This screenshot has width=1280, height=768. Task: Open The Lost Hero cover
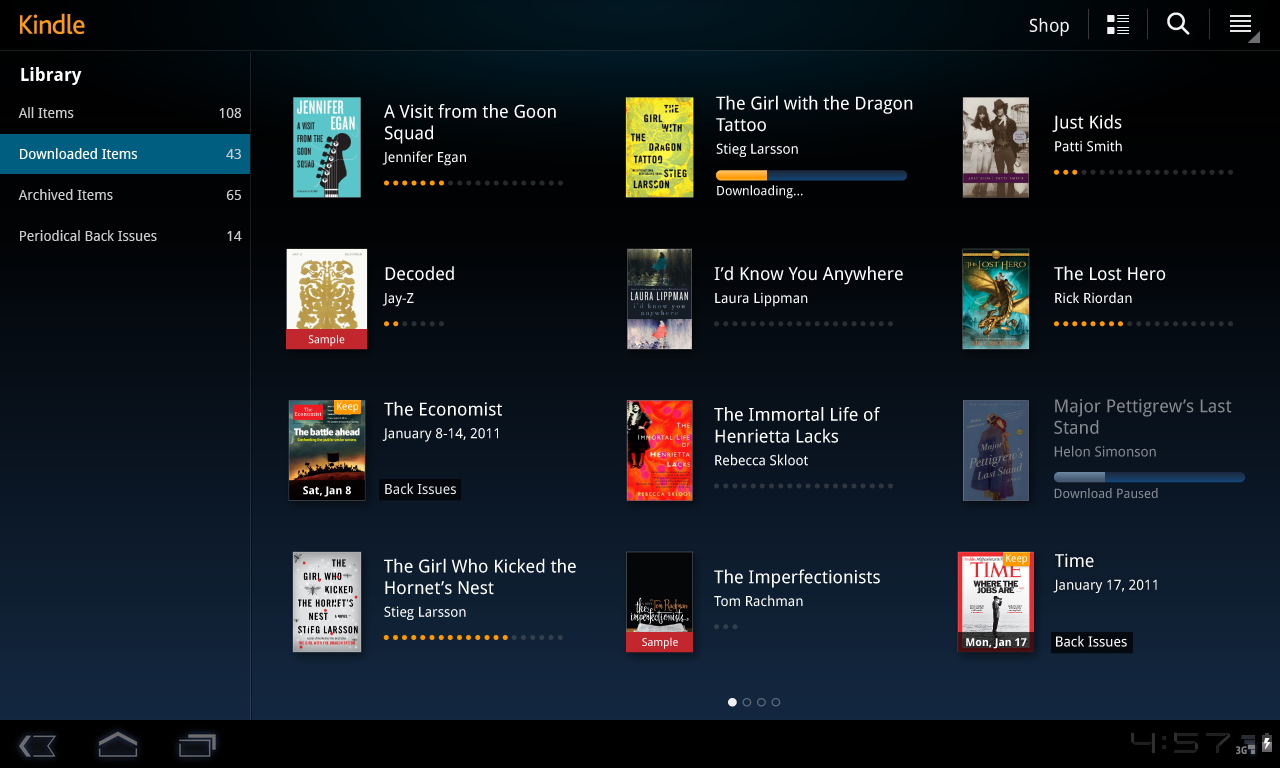click(996, 299)
